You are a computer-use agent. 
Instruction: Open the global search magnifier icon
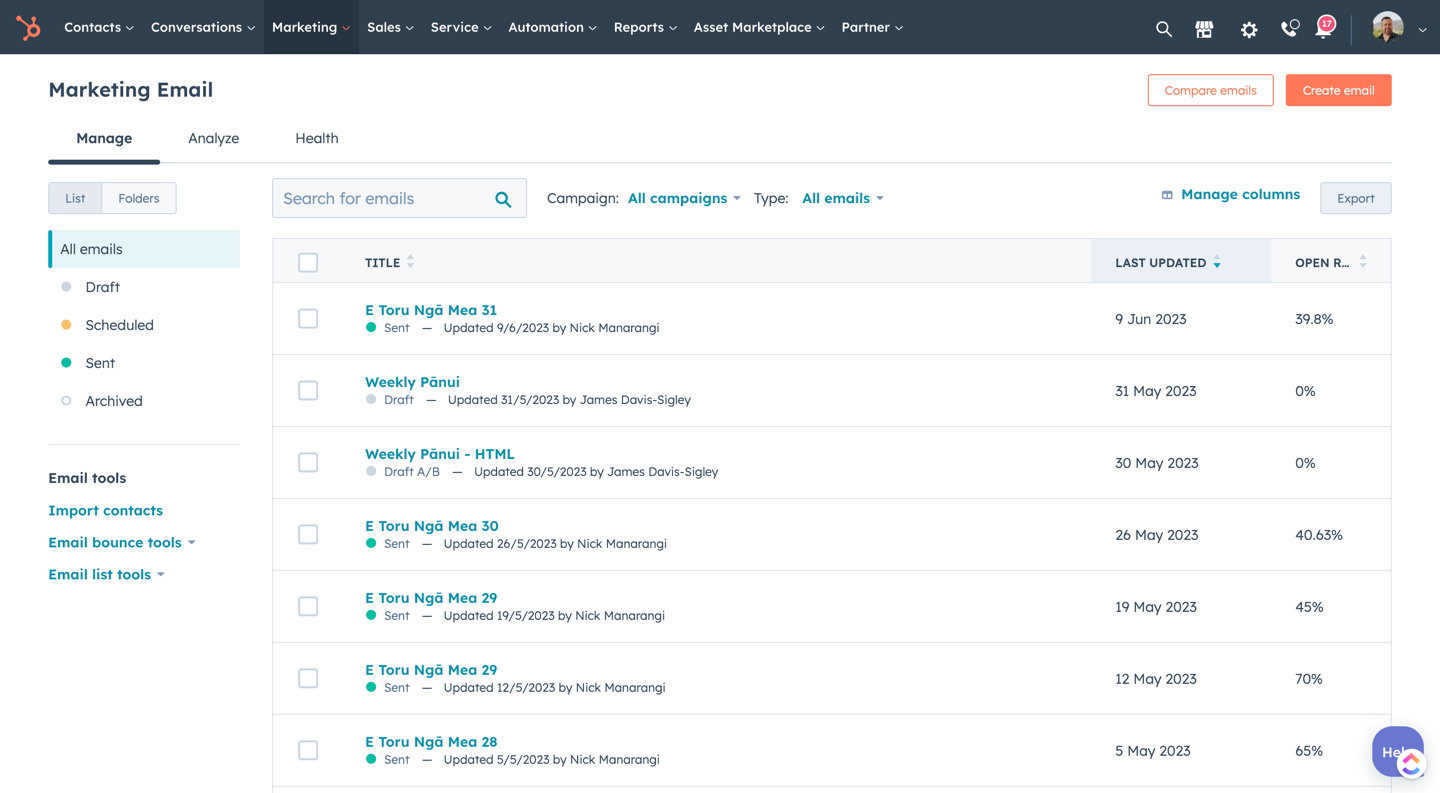tap(1163, 29)
